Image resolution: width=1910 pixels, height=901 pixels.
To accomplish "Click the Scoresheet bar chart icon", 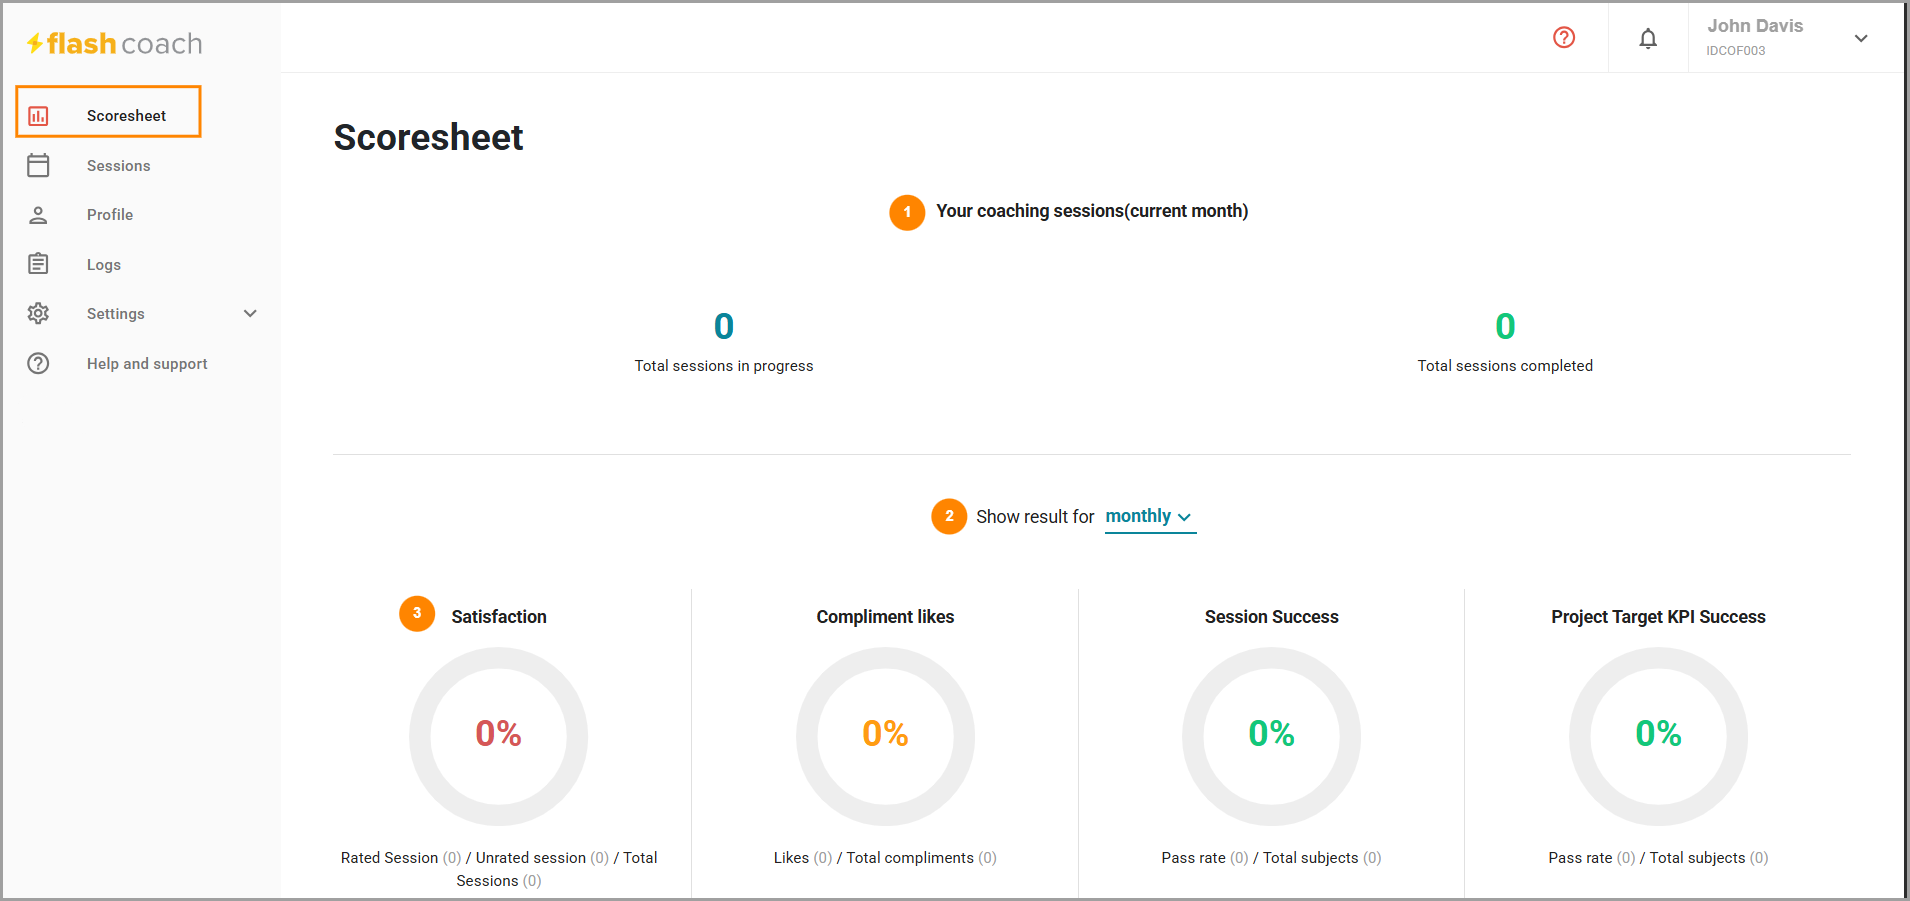I will (x=38, y=116).
